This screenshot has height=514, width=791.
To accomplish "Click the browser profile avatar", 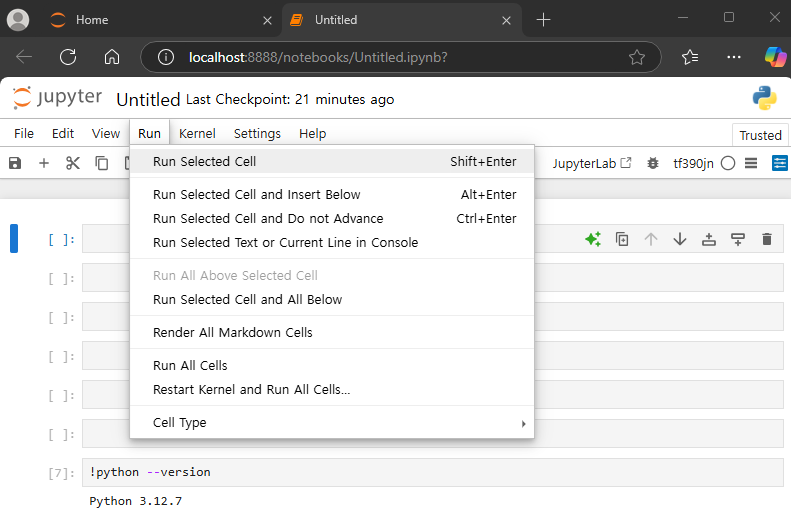I will (18, 20).
